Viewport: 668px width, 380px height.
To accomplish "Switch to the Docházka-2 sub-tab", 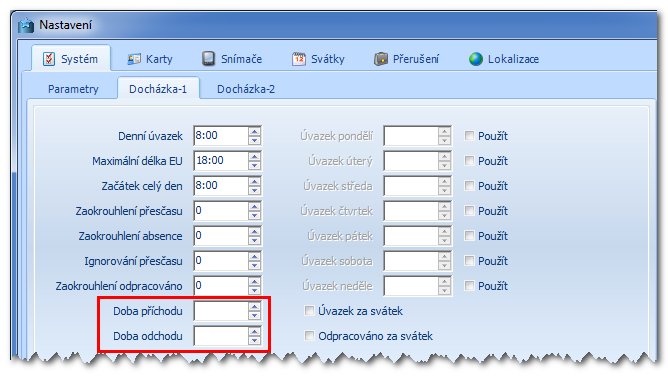I will 246,89.
